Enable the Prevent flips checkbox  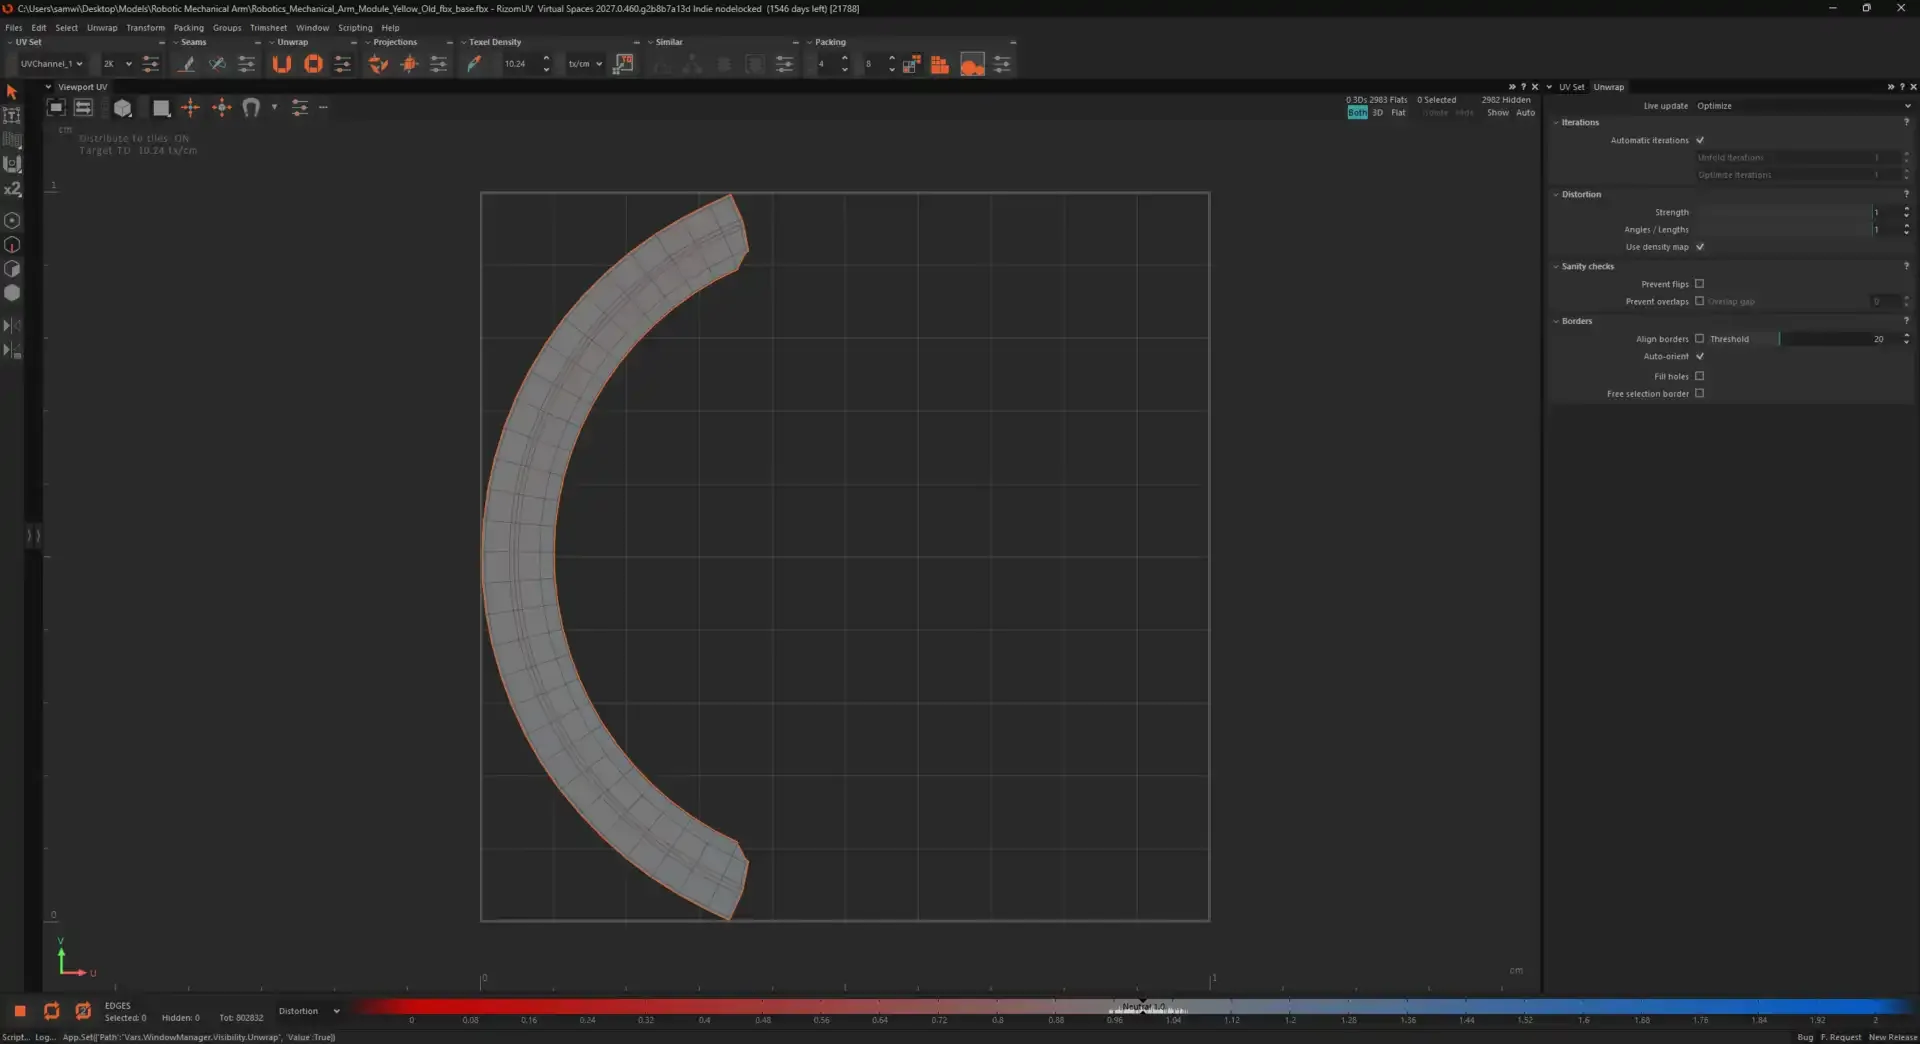click(x=1700, y=284)
